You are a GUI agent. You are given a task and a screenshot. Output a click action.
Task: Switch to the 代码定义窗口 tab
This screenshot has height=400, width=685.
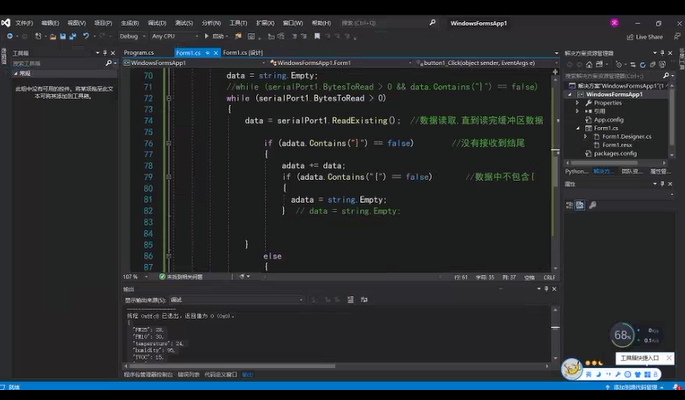[221, 375]
